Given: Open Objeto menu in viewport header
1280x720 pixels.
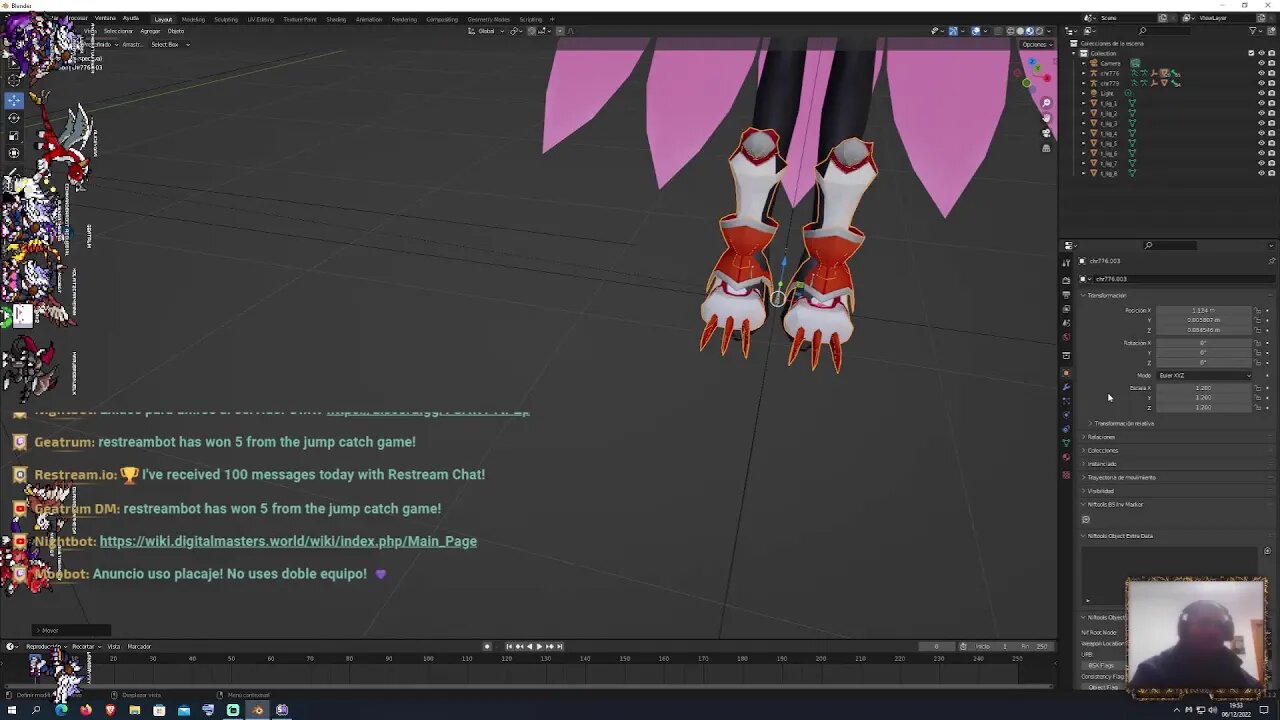Looking at the screenshot, I should 175,31.
